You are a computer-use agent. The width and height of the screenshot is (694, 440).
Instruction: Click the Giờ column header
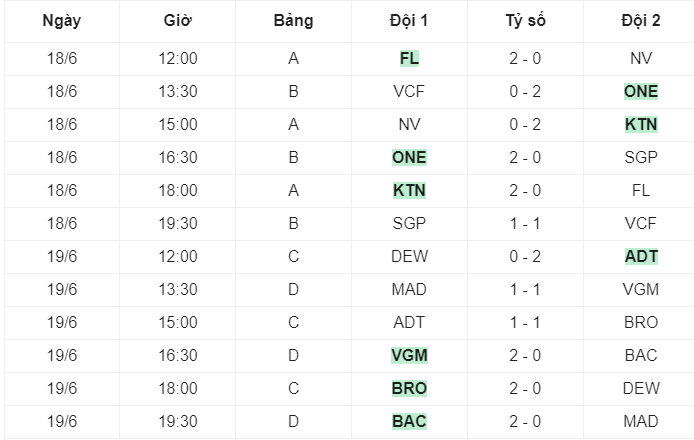click(x=177, y=21)
